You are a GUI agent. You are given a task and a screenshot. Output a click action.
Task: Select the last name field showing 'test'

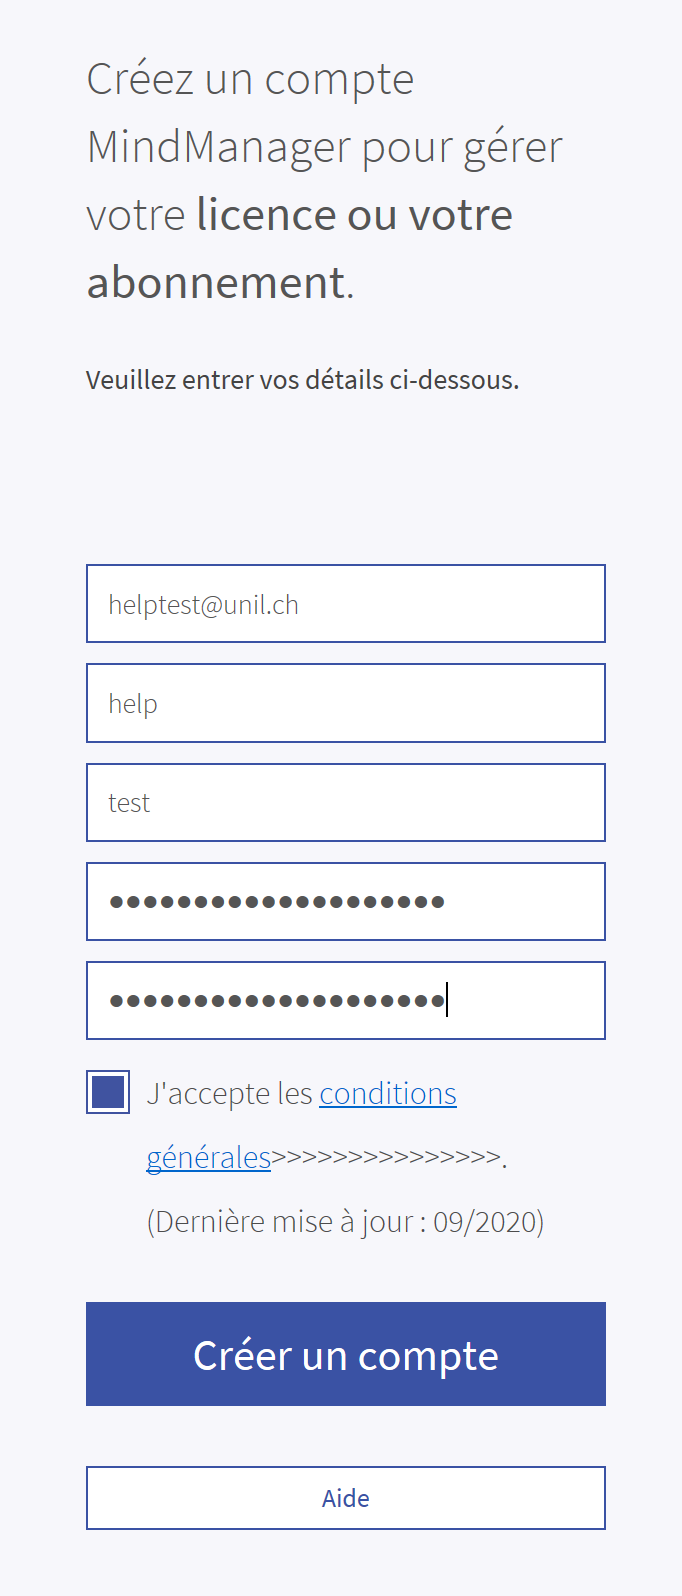345,802
